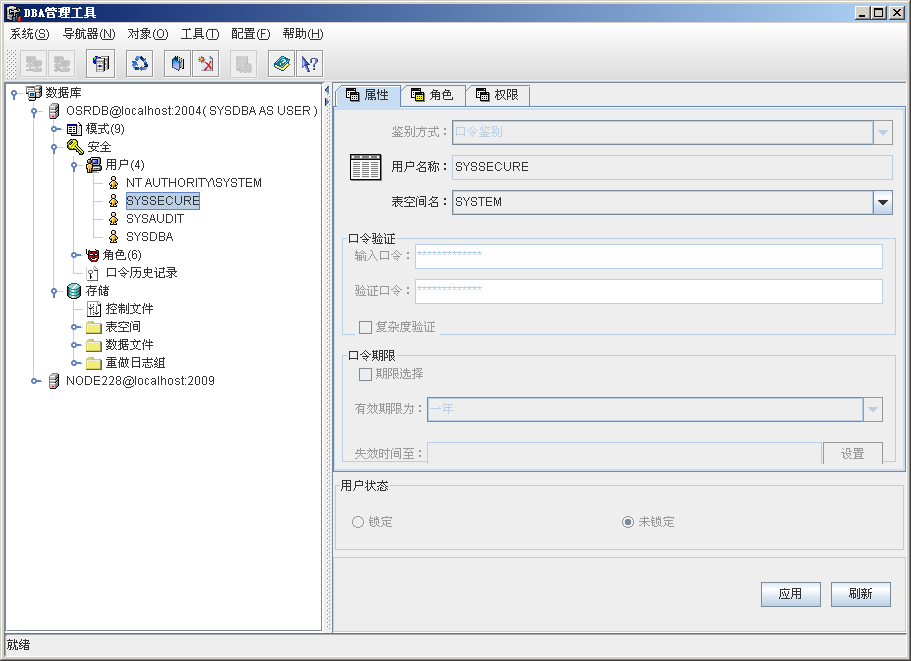Expand the 模式(9) tree node
The height and width of the screenshot is (661, 911).
[x=56, y=129]
